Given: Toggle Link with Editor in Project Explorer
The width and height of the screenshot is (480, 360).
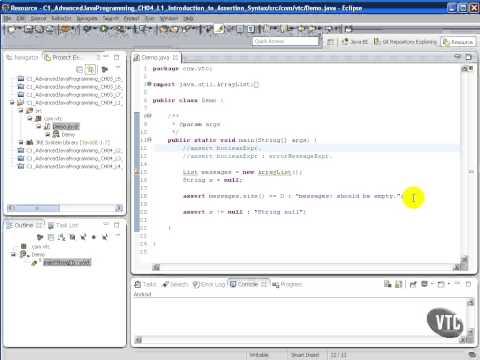Looking at the screenshot, I should (91, 69).
